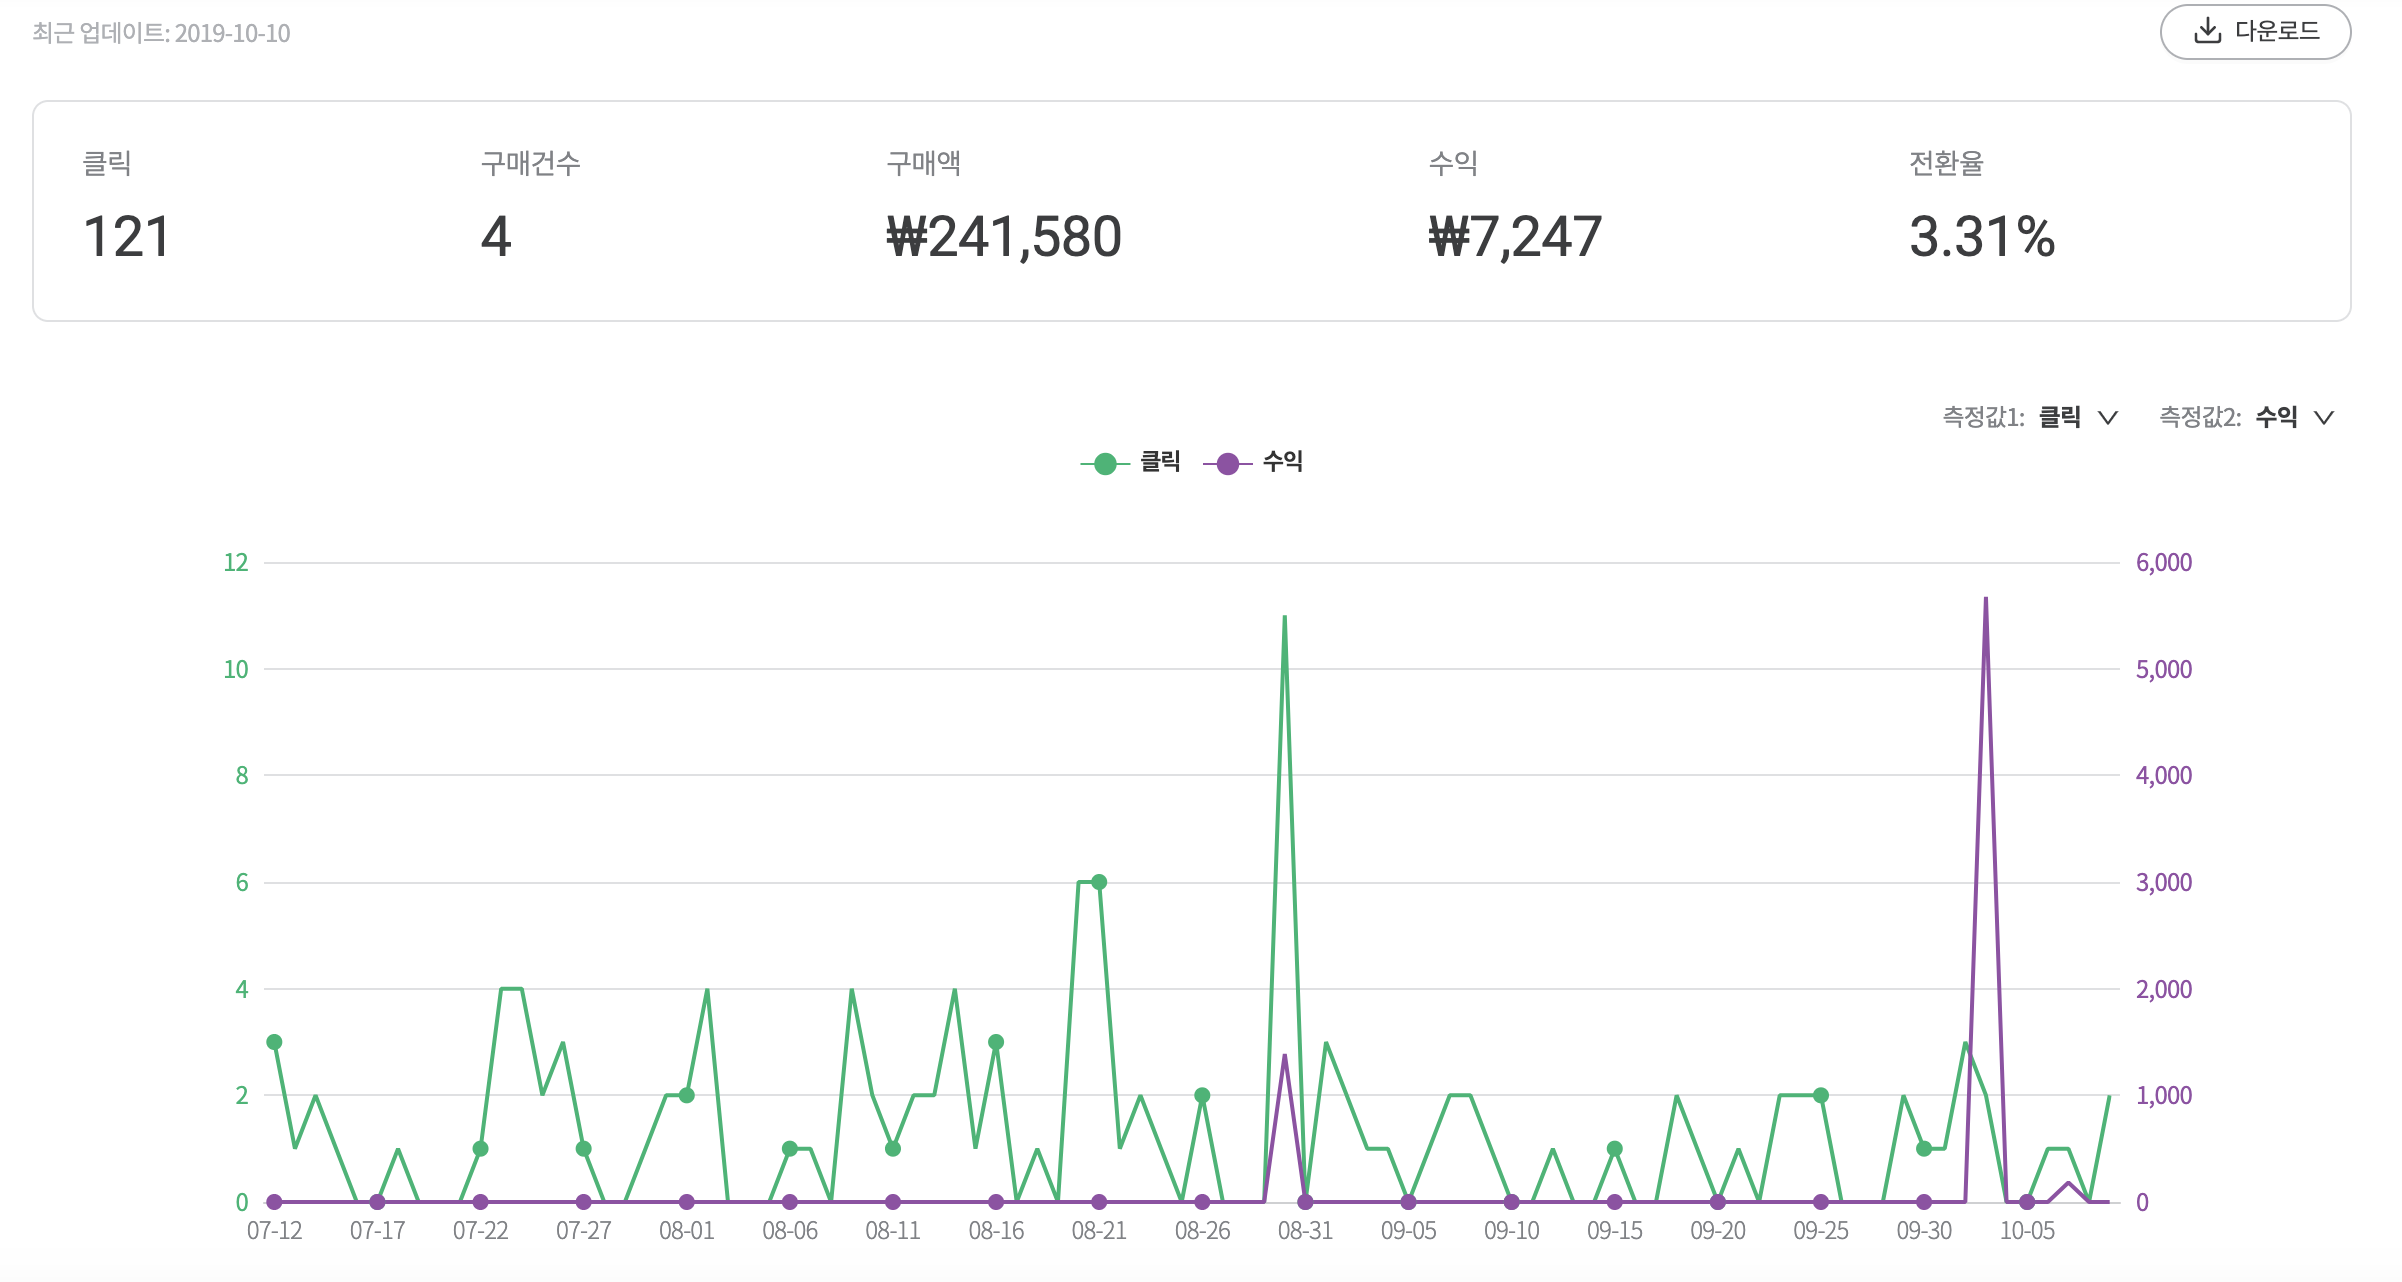Select the green data point at 07-12
This screenshot has height=1282, width=2402.
274,1042
